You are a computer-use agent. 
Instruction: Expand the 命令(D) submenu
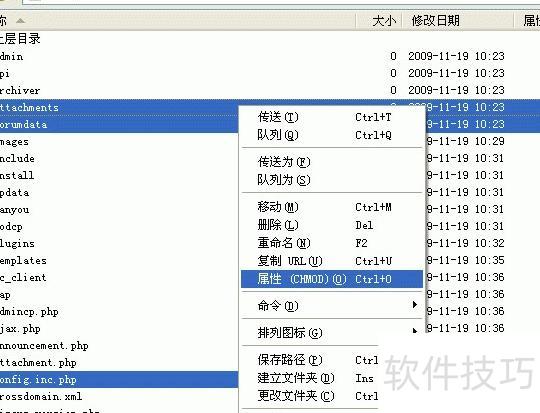[x=332, y=306]
